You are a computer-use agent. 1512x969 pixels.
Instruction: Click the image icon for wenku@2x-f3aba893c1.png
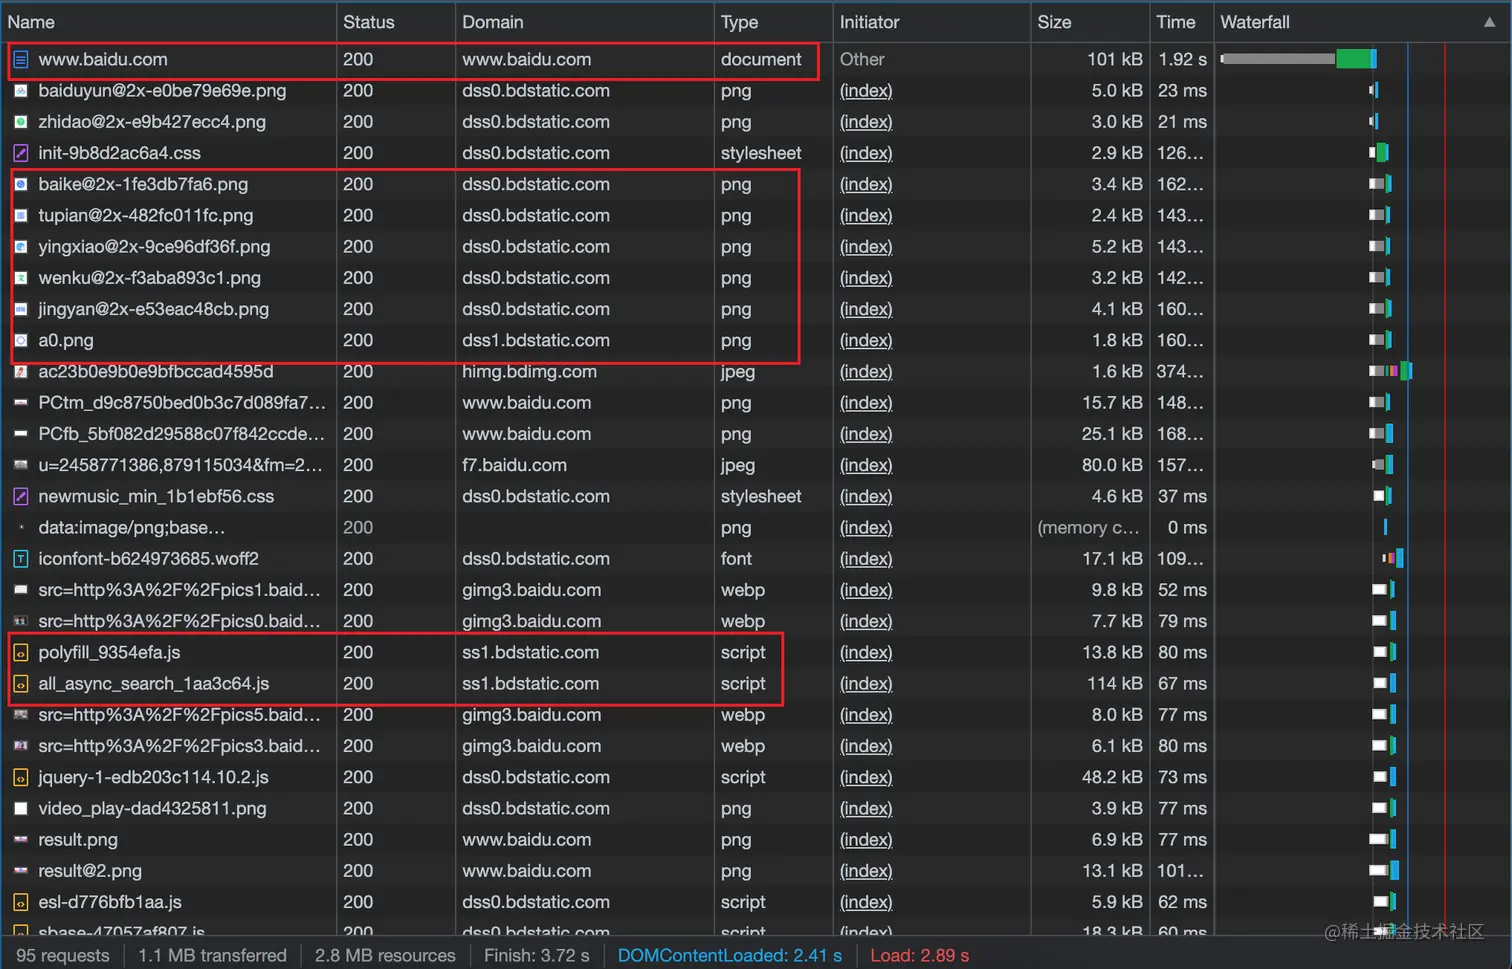pyautogui.click(x=21, y=278)
